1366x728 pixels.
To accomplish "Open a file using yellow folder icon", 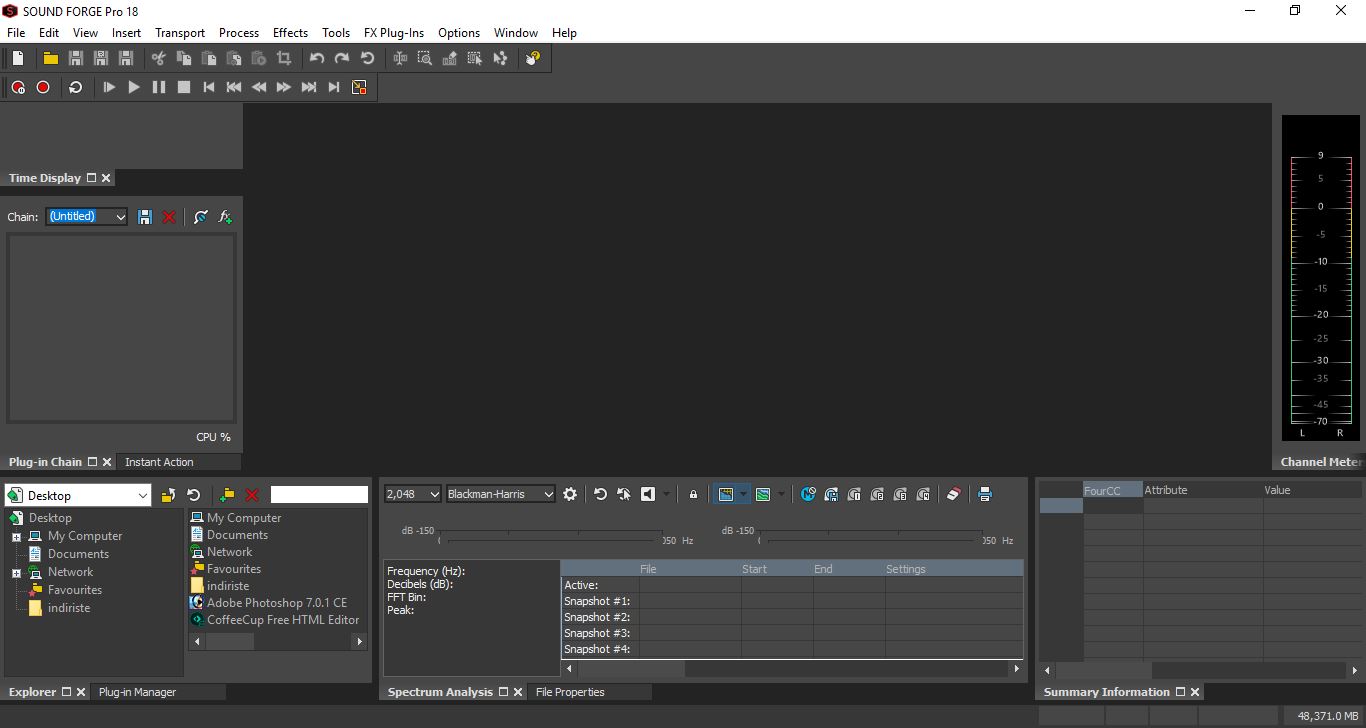I will click(50, 58).
